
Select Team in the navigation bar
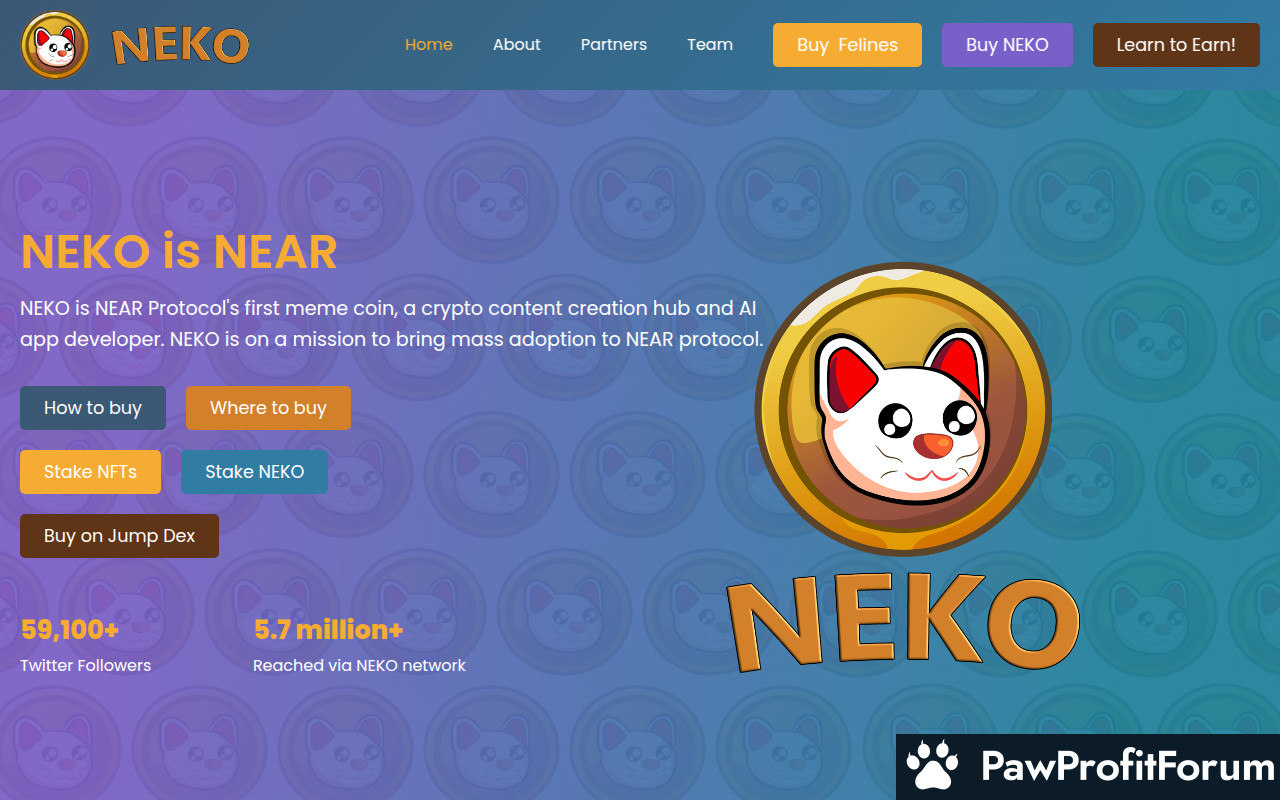[x=710, y=45]
